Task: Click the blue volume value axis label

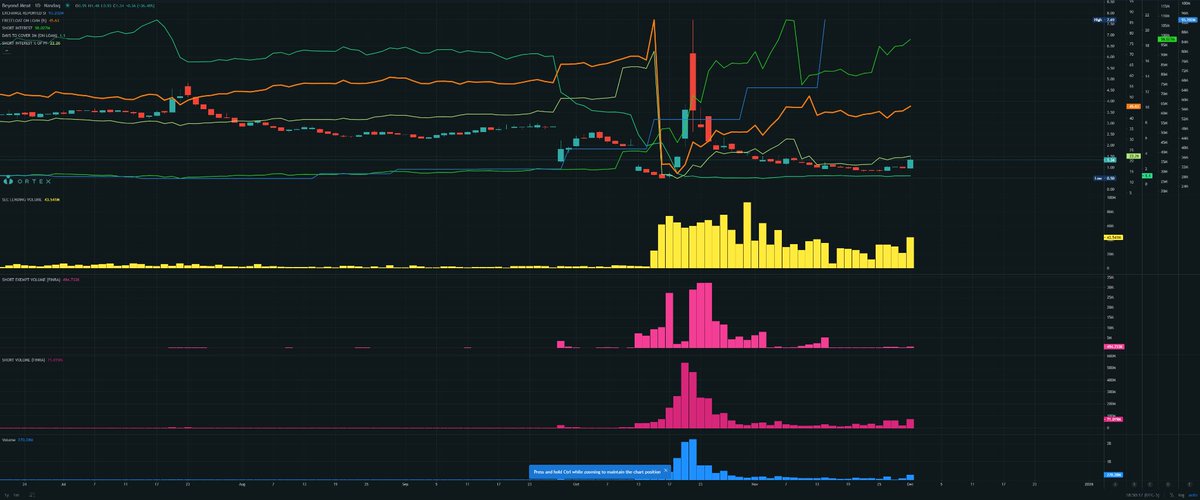Action: coord(1113,475)
